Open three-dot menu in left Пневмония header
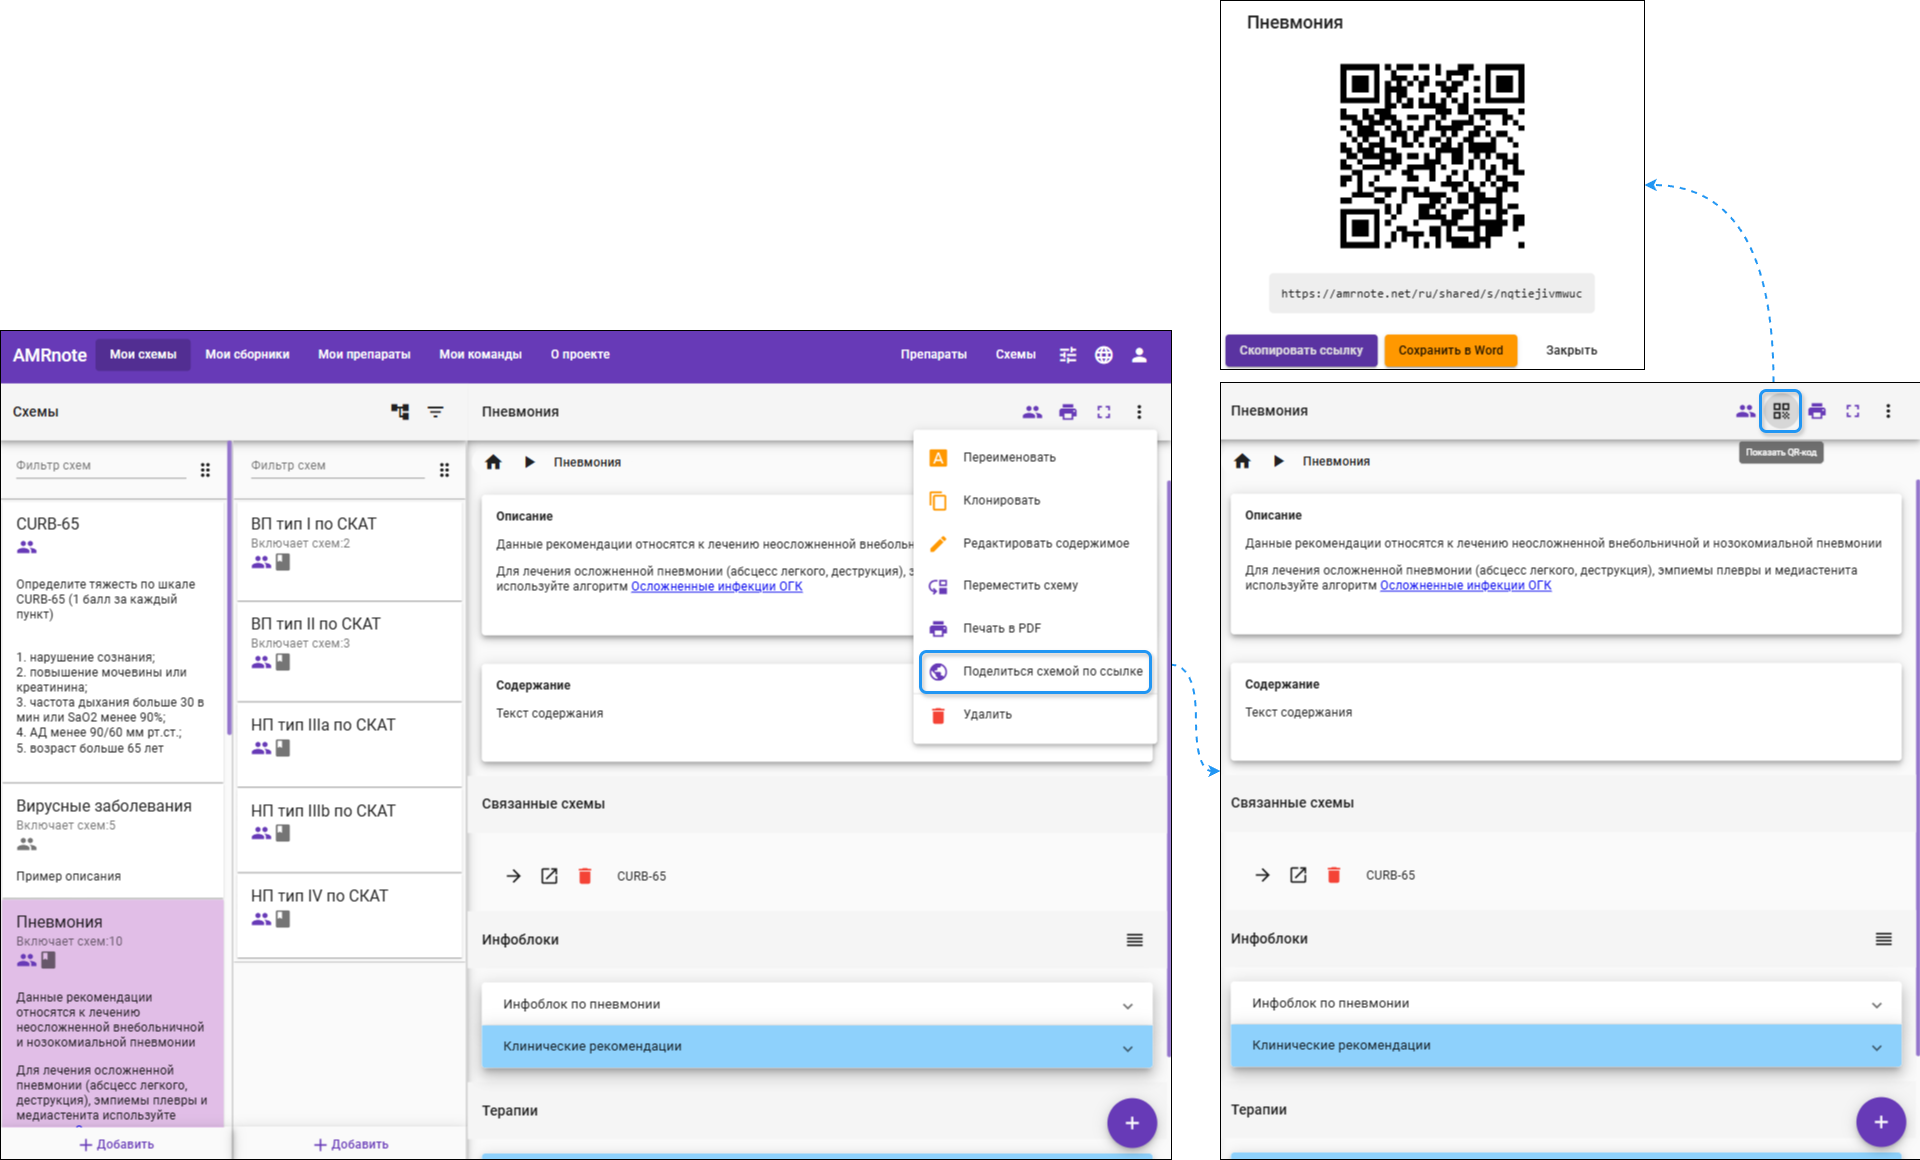This screenshot has height=1160, width=1920. point(1139,411)
